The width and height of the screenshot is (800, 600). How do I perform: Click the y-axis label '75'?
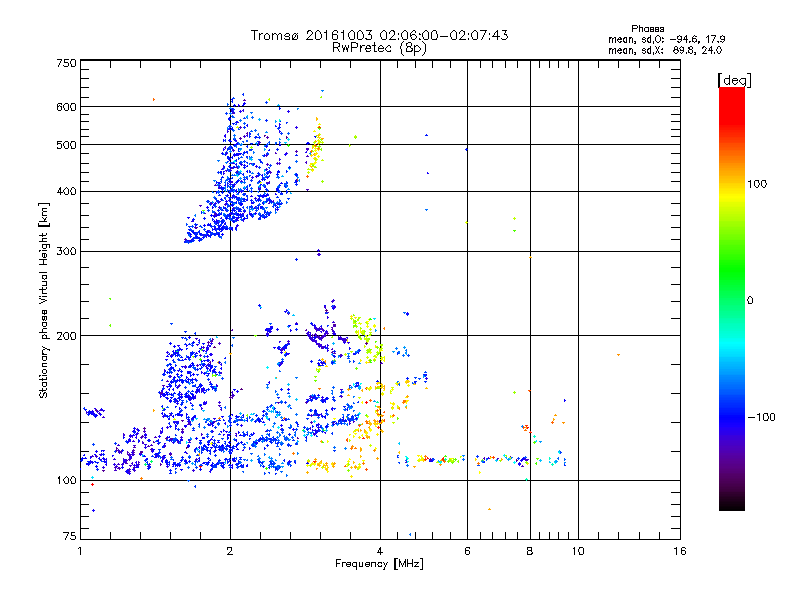(70, 536)
